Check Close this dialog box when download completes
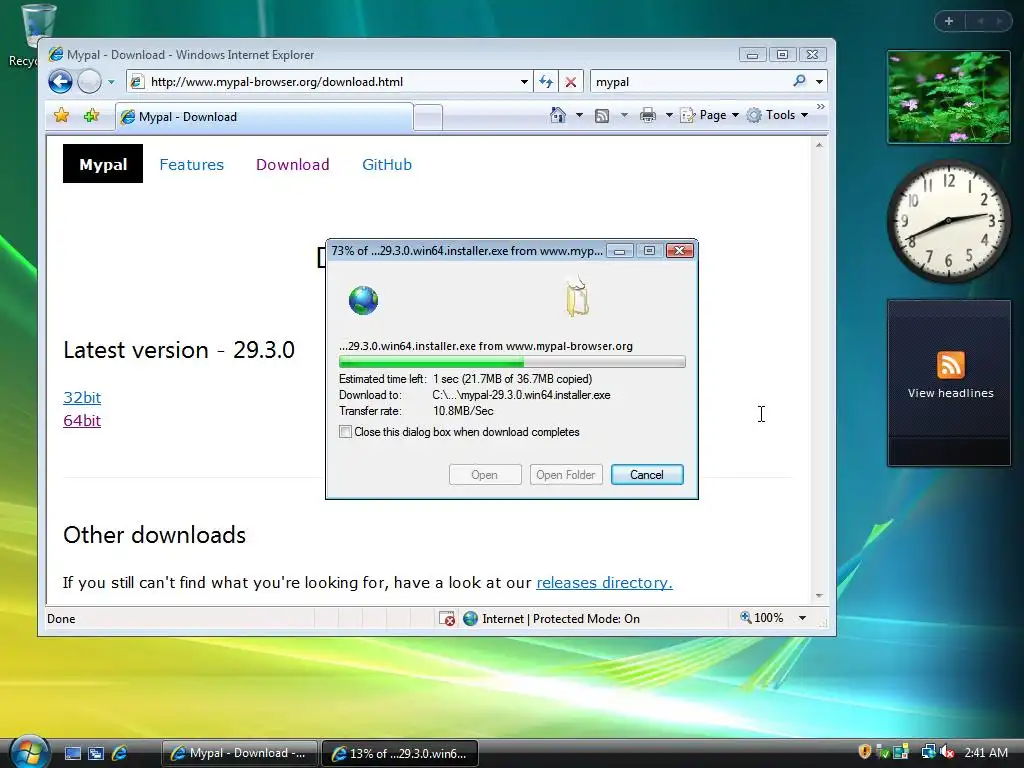 pyautogui.click(x=345, y=432)
